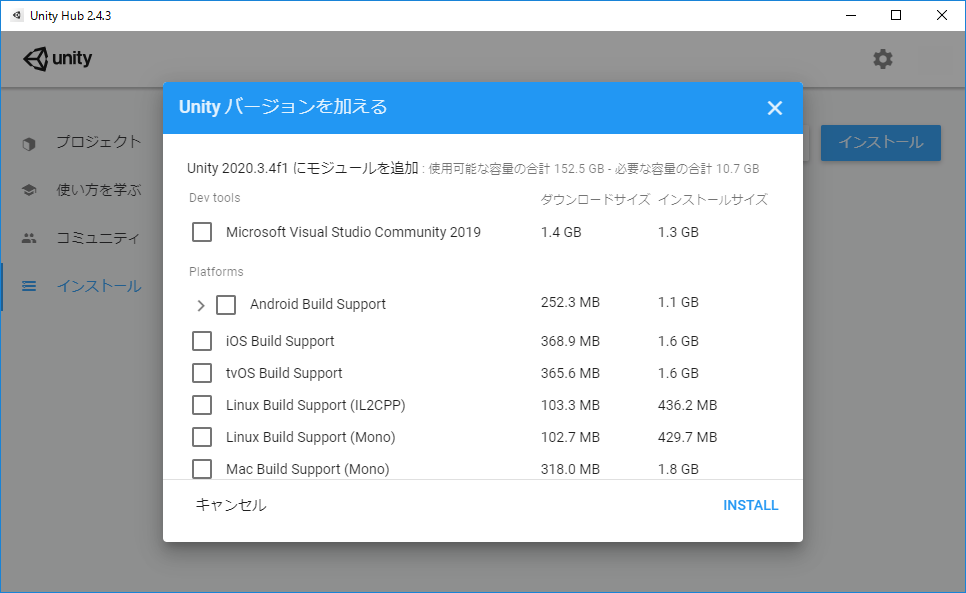Click the tvOS Build Support label

point(284,373)
